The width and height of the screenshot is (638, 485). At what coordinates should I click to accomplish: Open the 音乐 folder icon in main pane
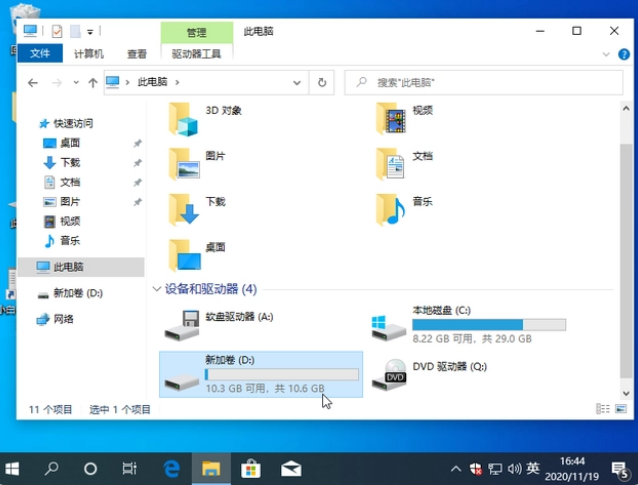391,210
